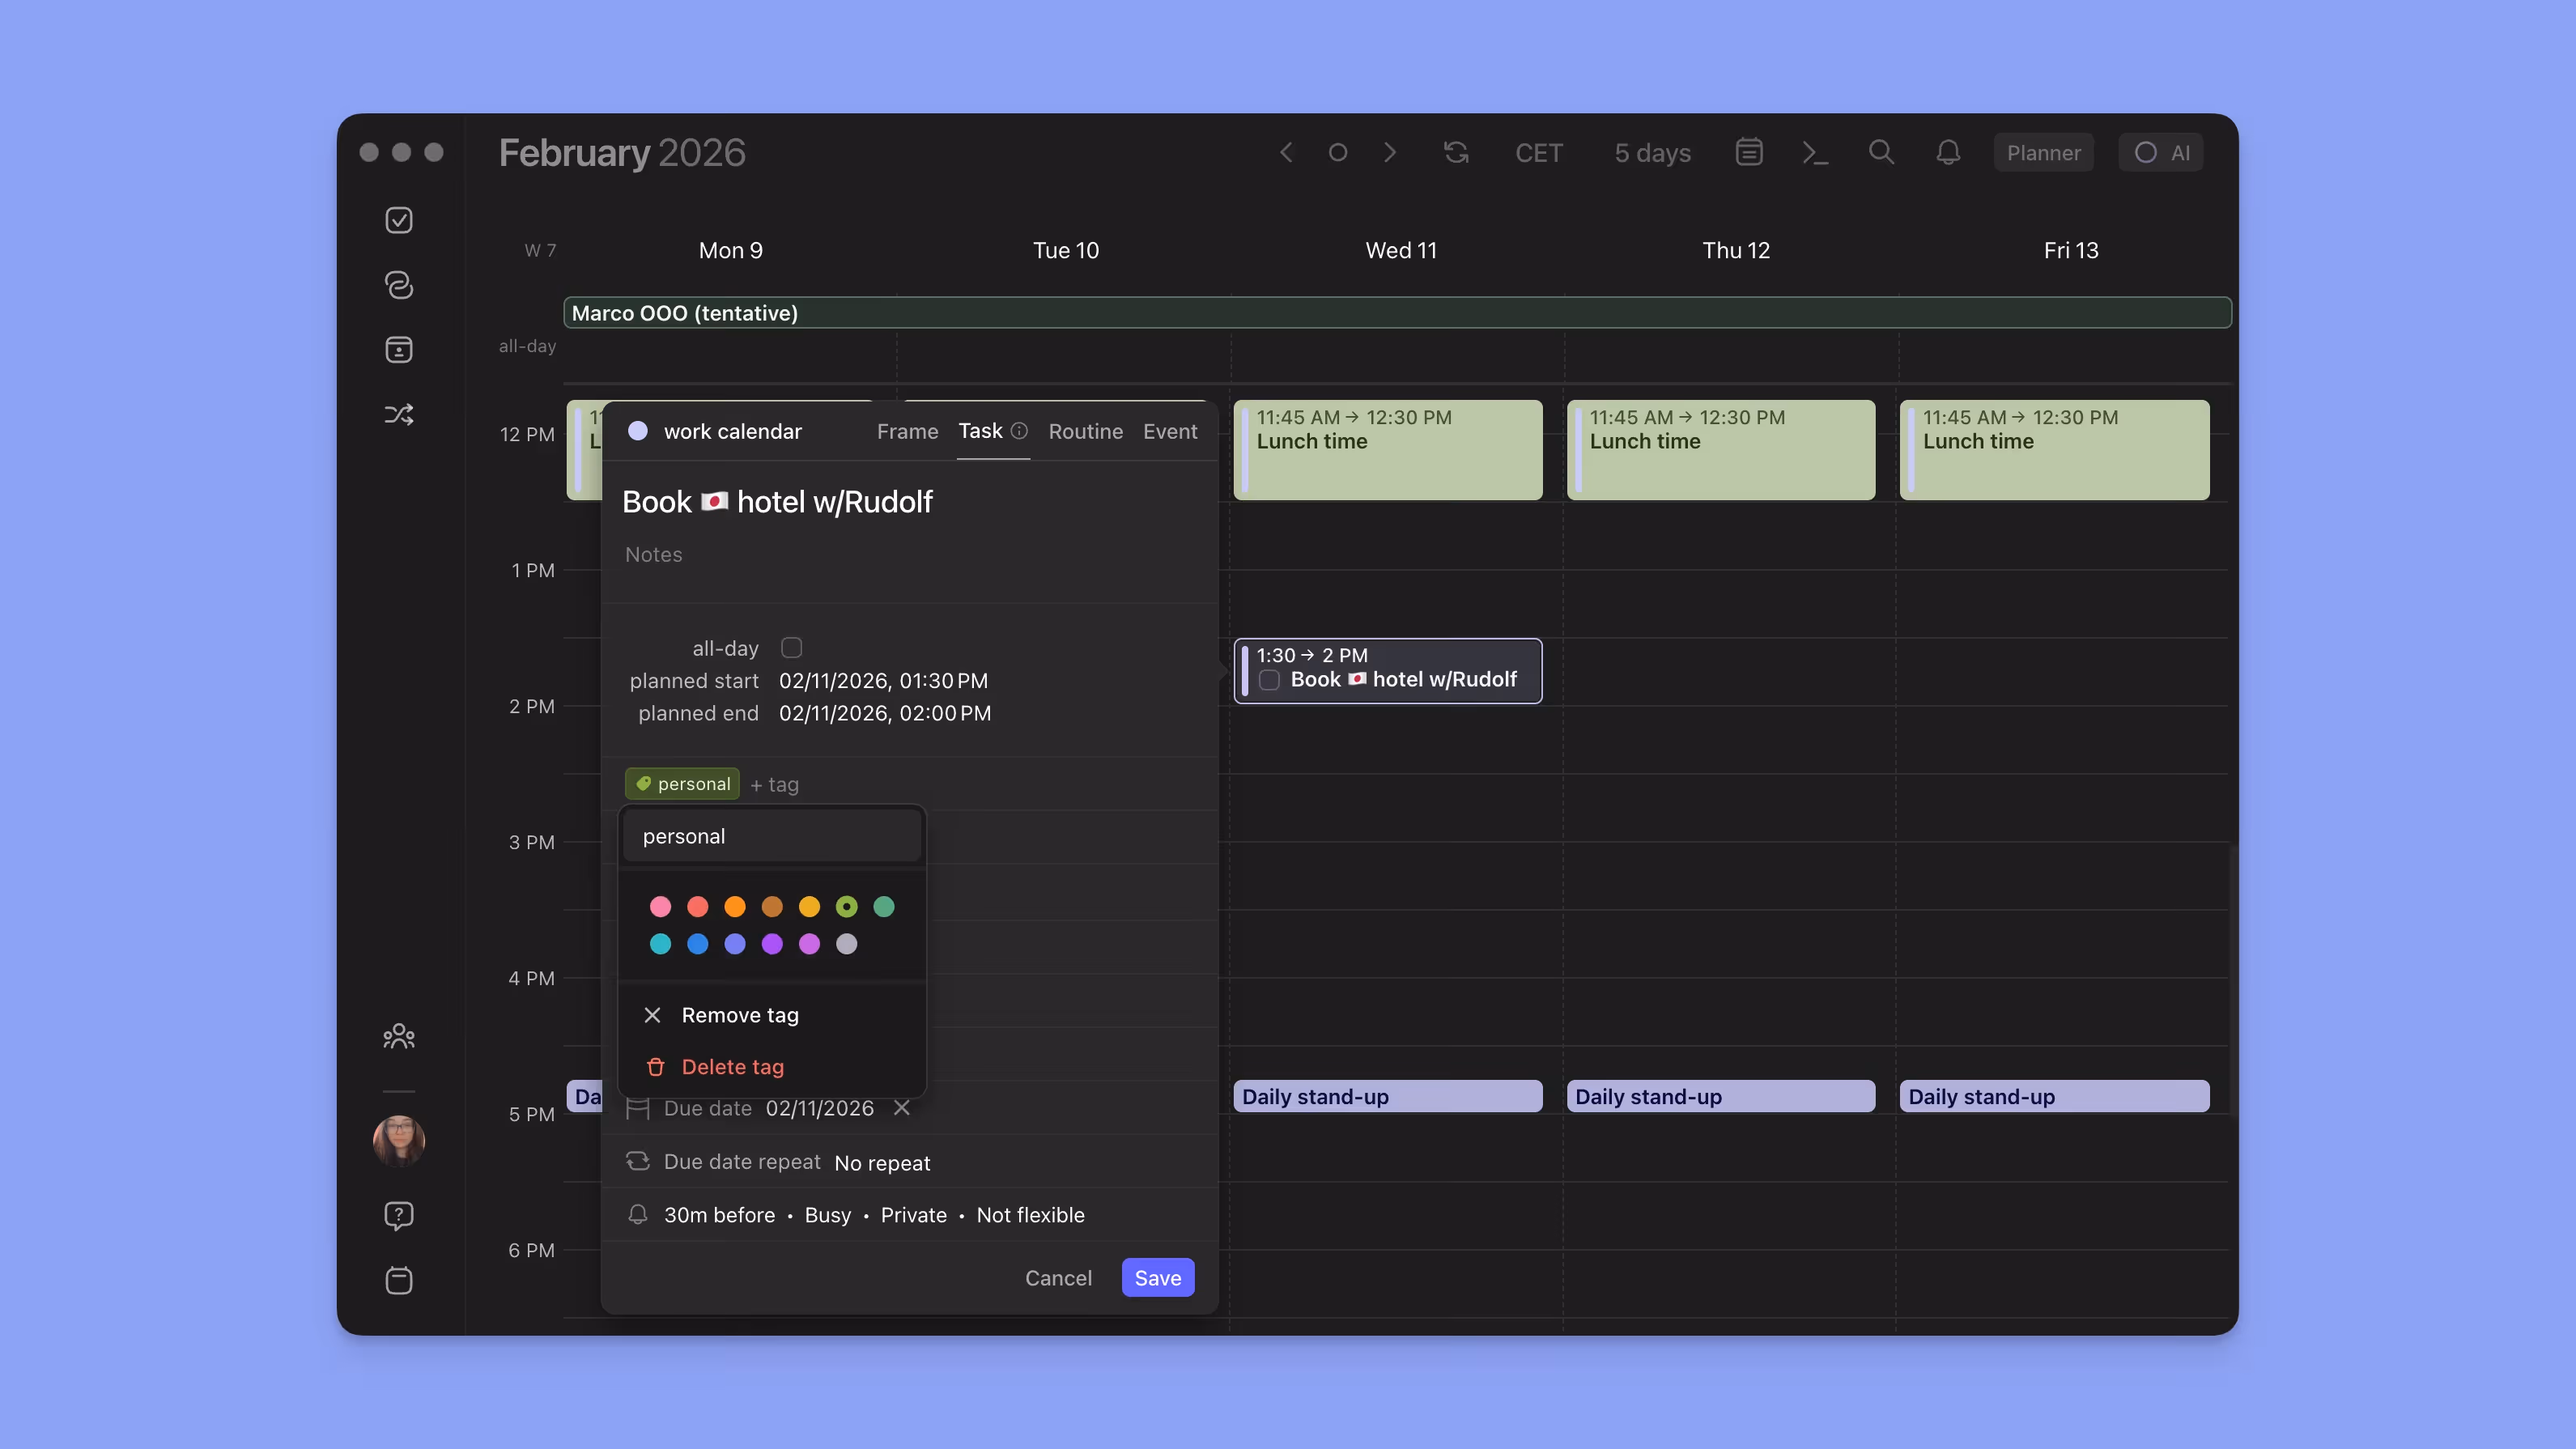
Task: Open notifications via the bell icon
Action: [x=1948, y=152]
